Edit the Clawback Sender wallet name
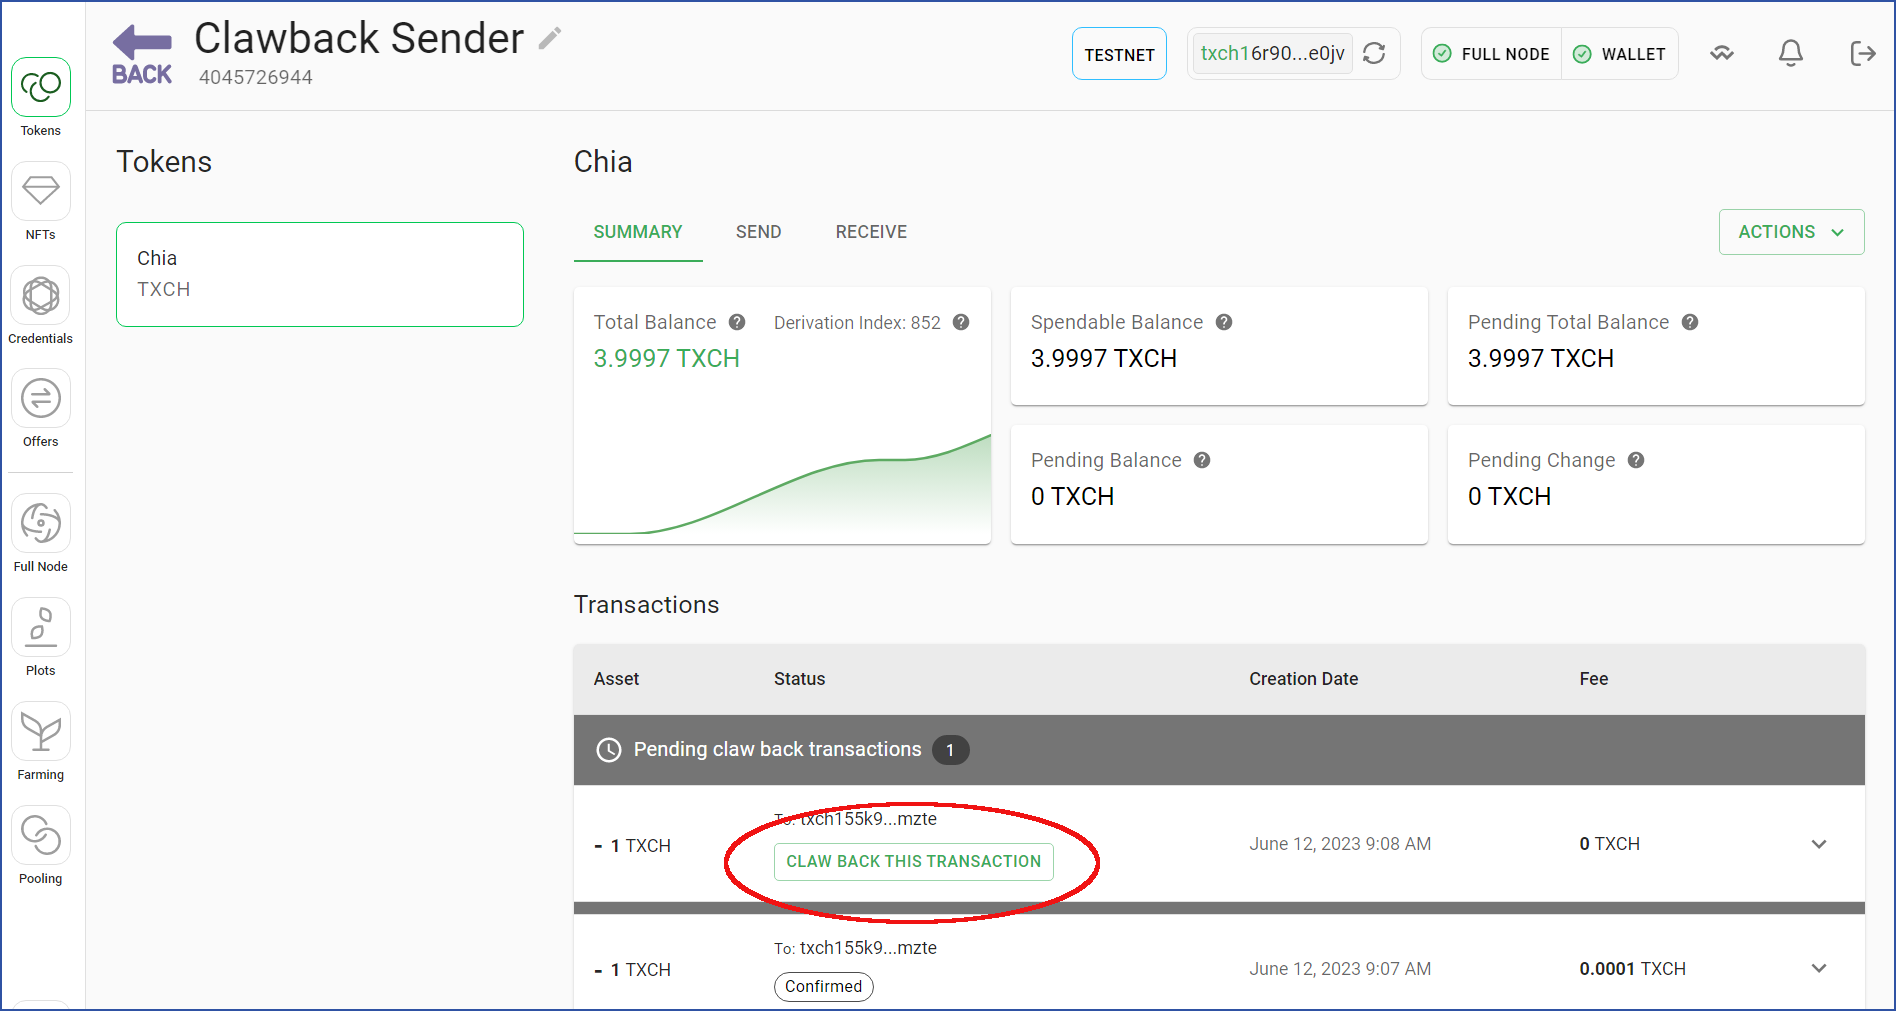 550,39
